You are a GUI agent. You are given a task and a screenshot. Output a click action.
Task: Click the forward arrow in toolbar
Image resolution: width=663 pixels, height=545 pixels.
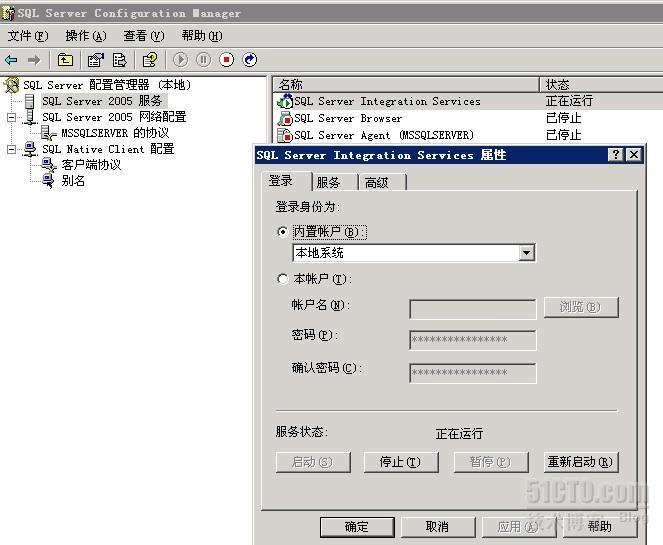34,60
